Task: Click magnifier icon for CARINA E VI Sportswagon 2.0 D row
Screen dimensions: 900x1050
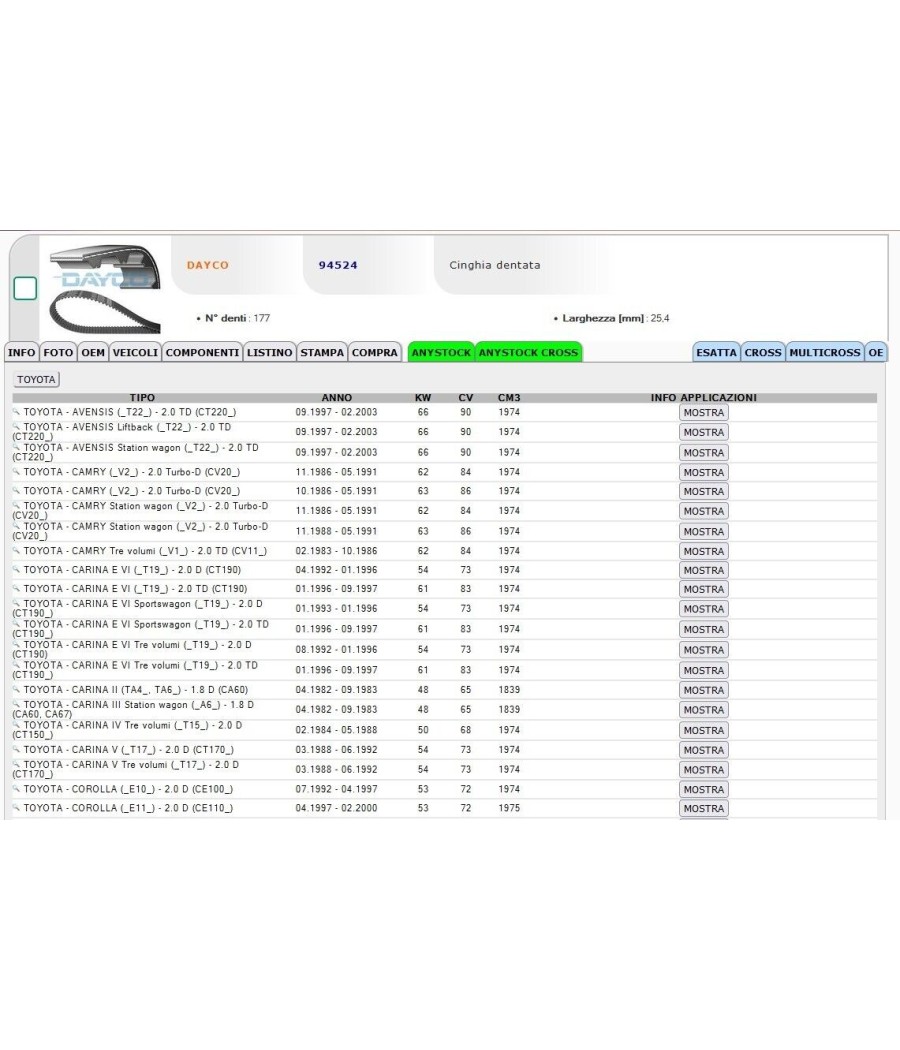Action: click(x=16, y=603)
